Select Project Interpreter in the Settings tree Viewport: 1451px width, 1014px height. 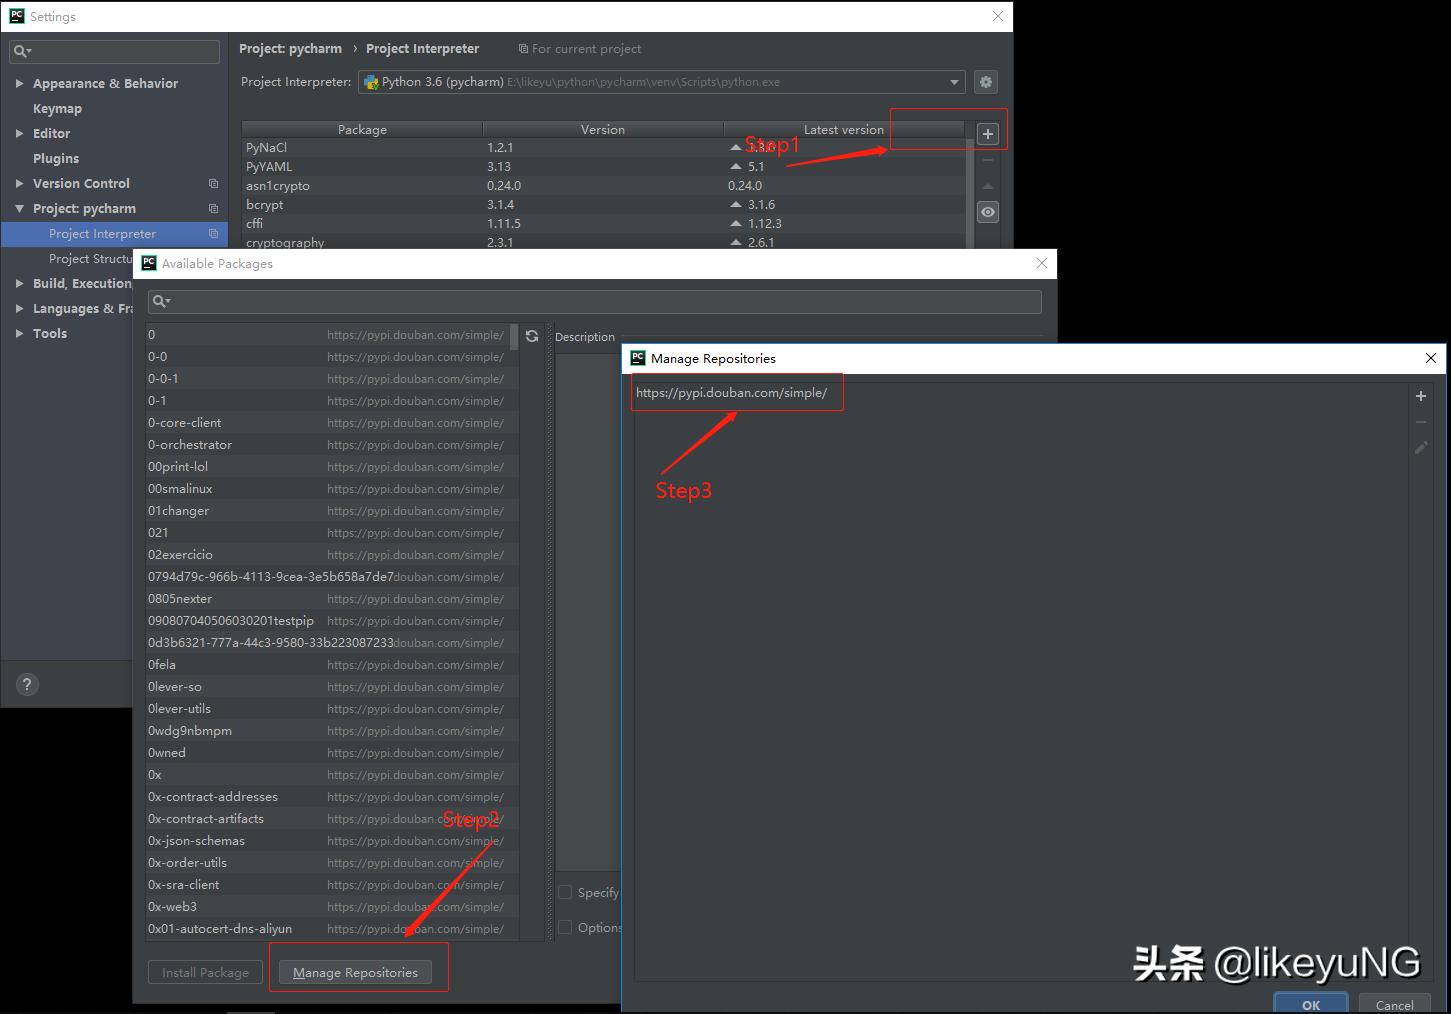click(x=114, y=233)
